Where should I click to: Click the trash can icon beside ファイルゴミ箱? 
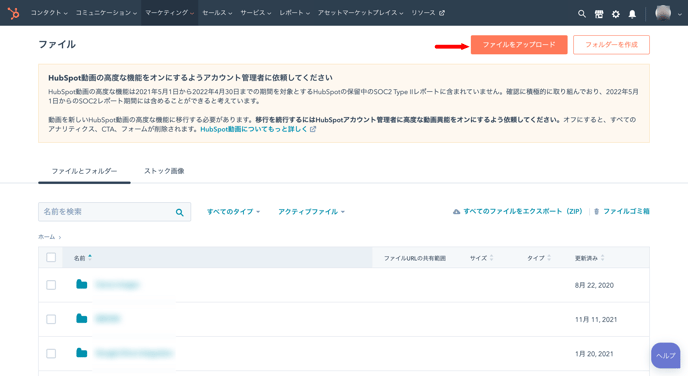pyautogui.click(x=596, y=211)
